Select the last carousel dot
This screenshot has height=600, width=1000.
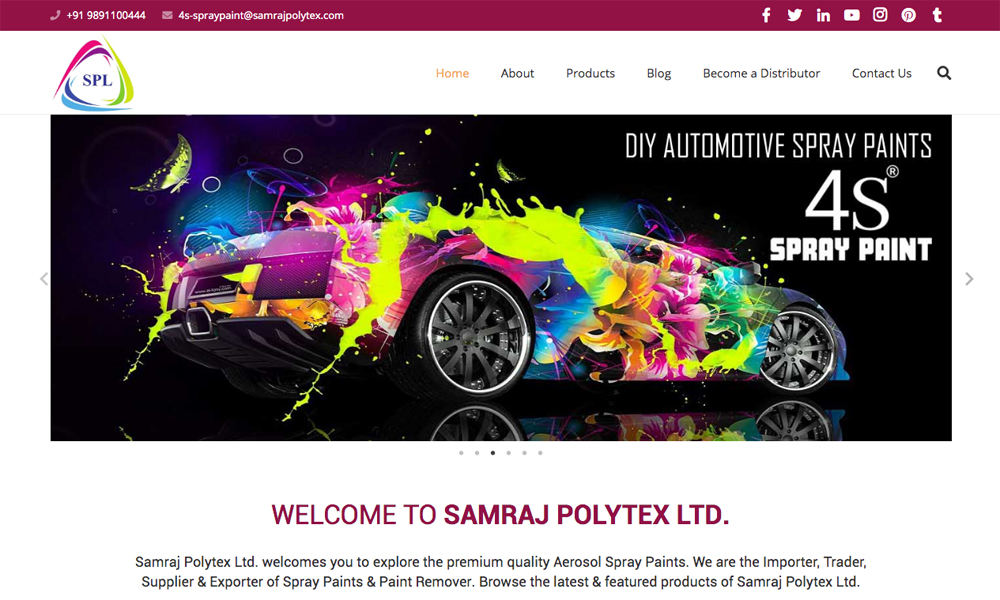[540, 453]
